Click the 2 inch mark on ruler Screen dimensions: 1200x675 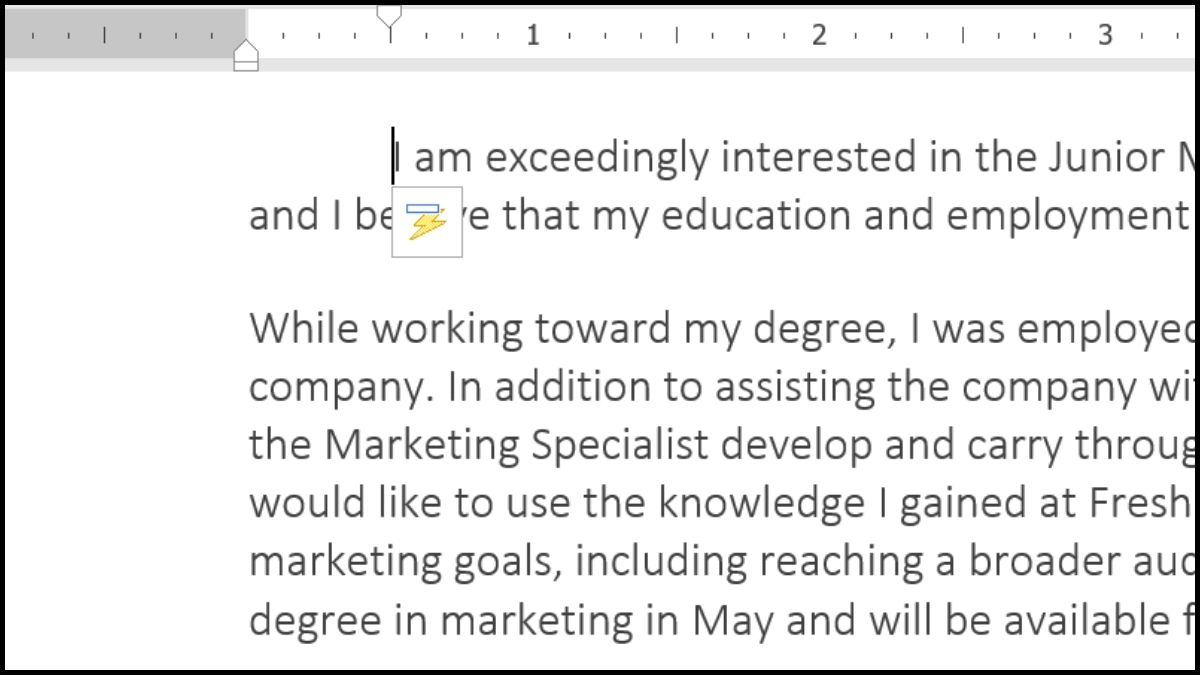click(x=819, y=35)
